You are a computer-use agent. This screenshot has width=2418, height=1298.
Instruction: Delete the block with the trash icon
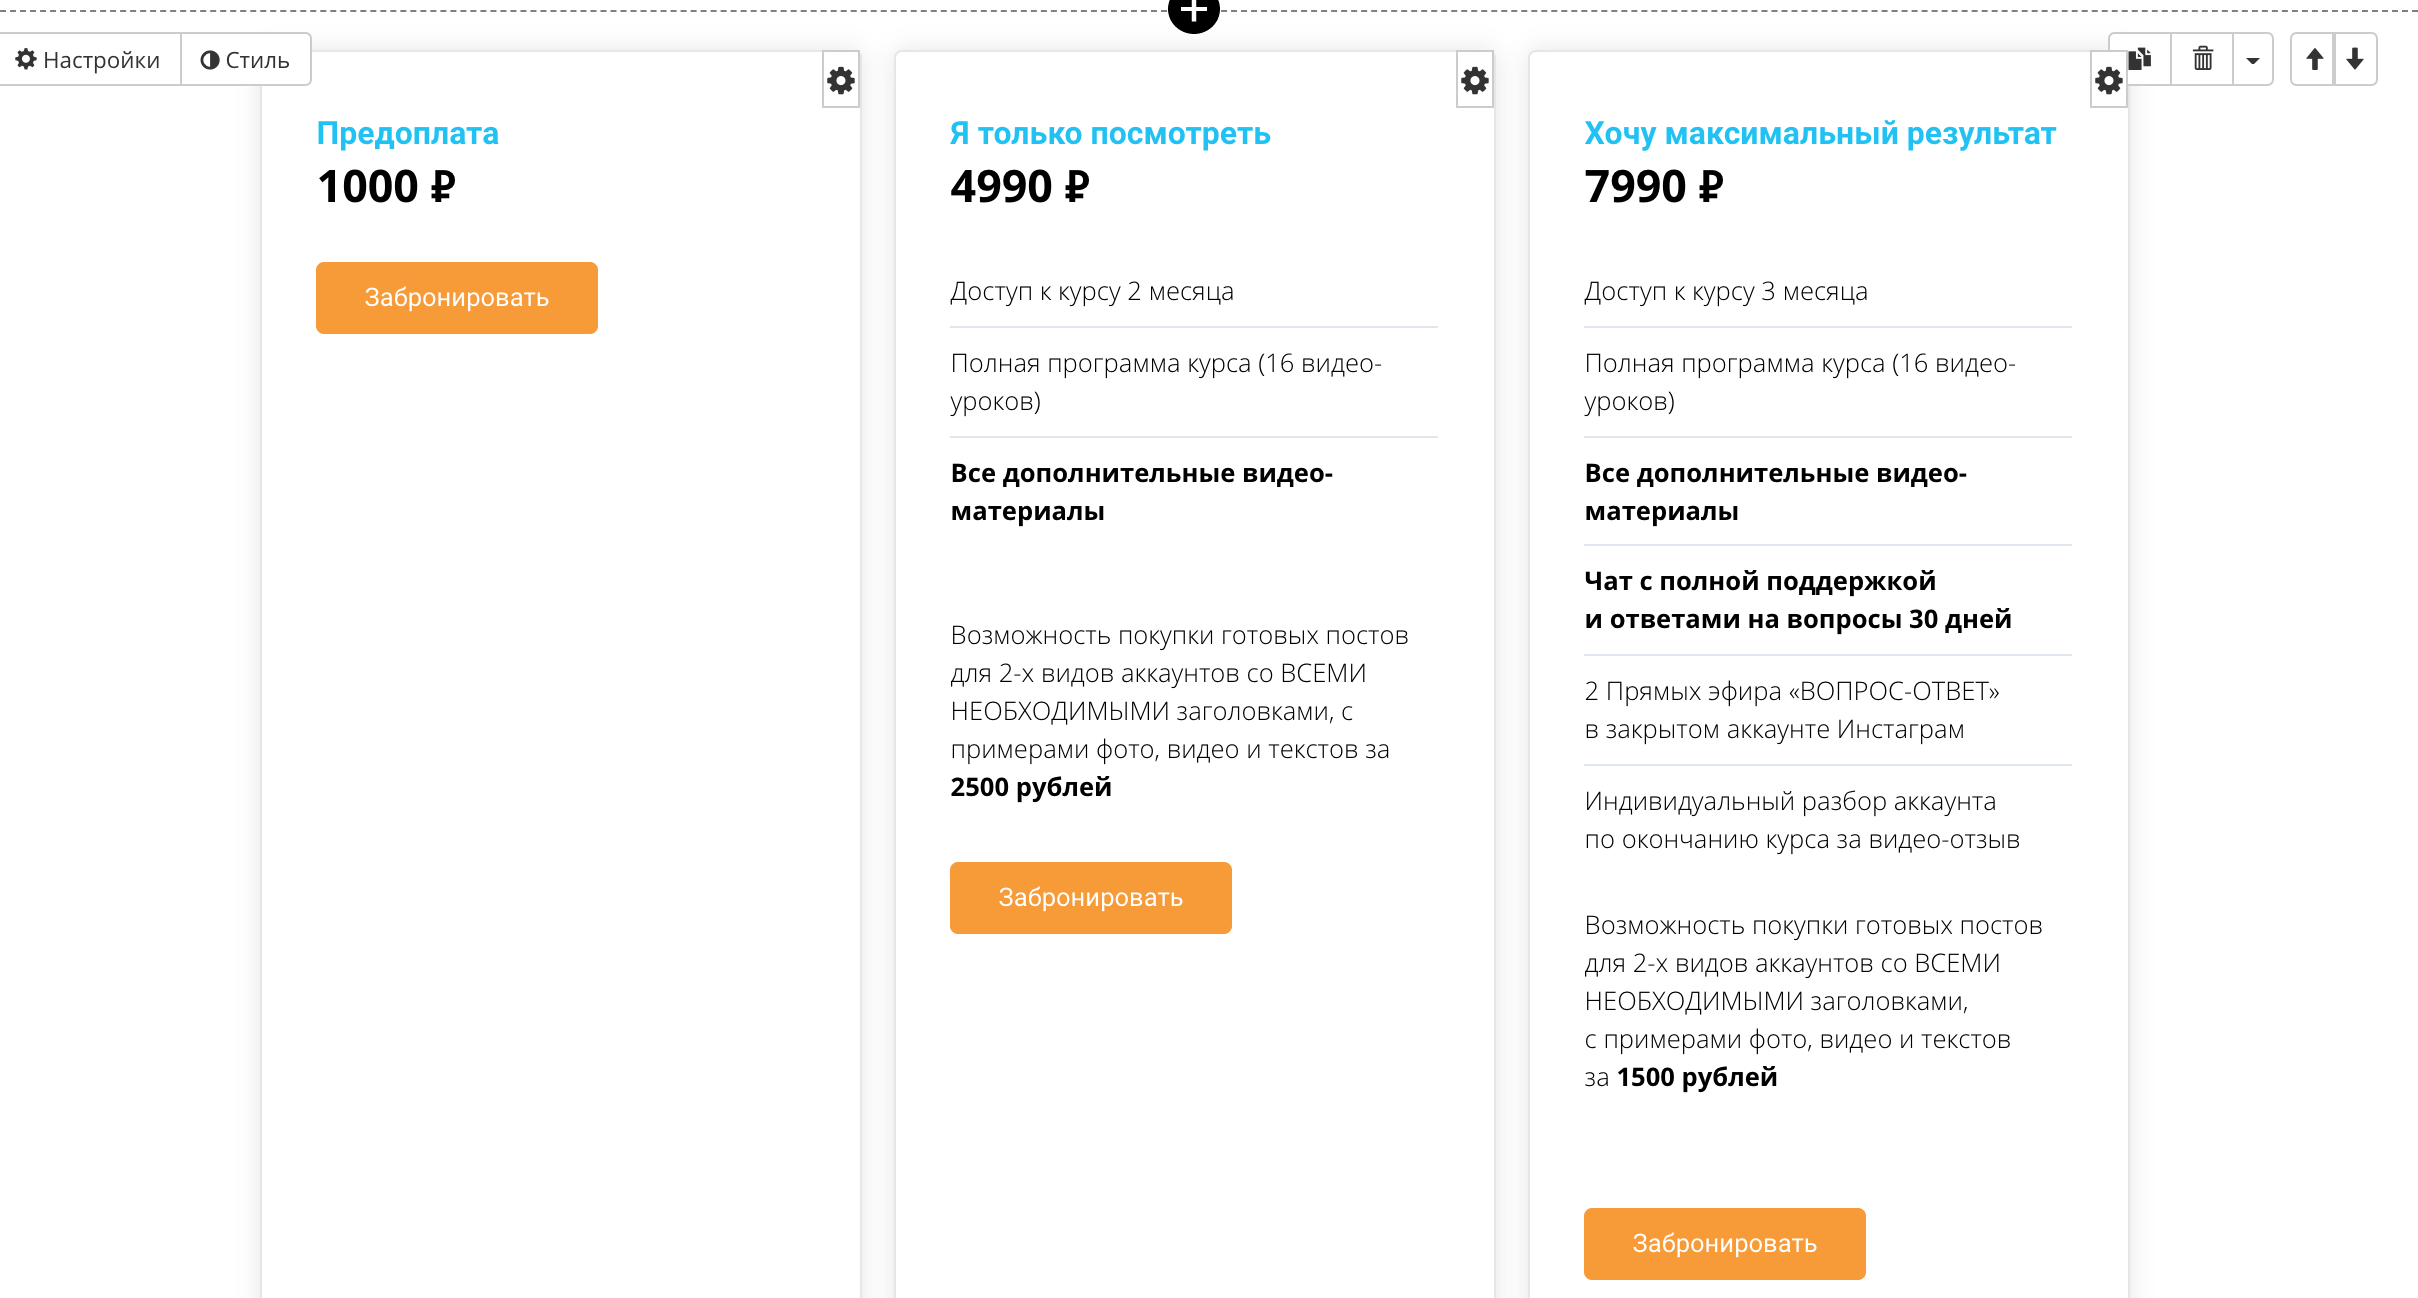tap(2203, 59)
